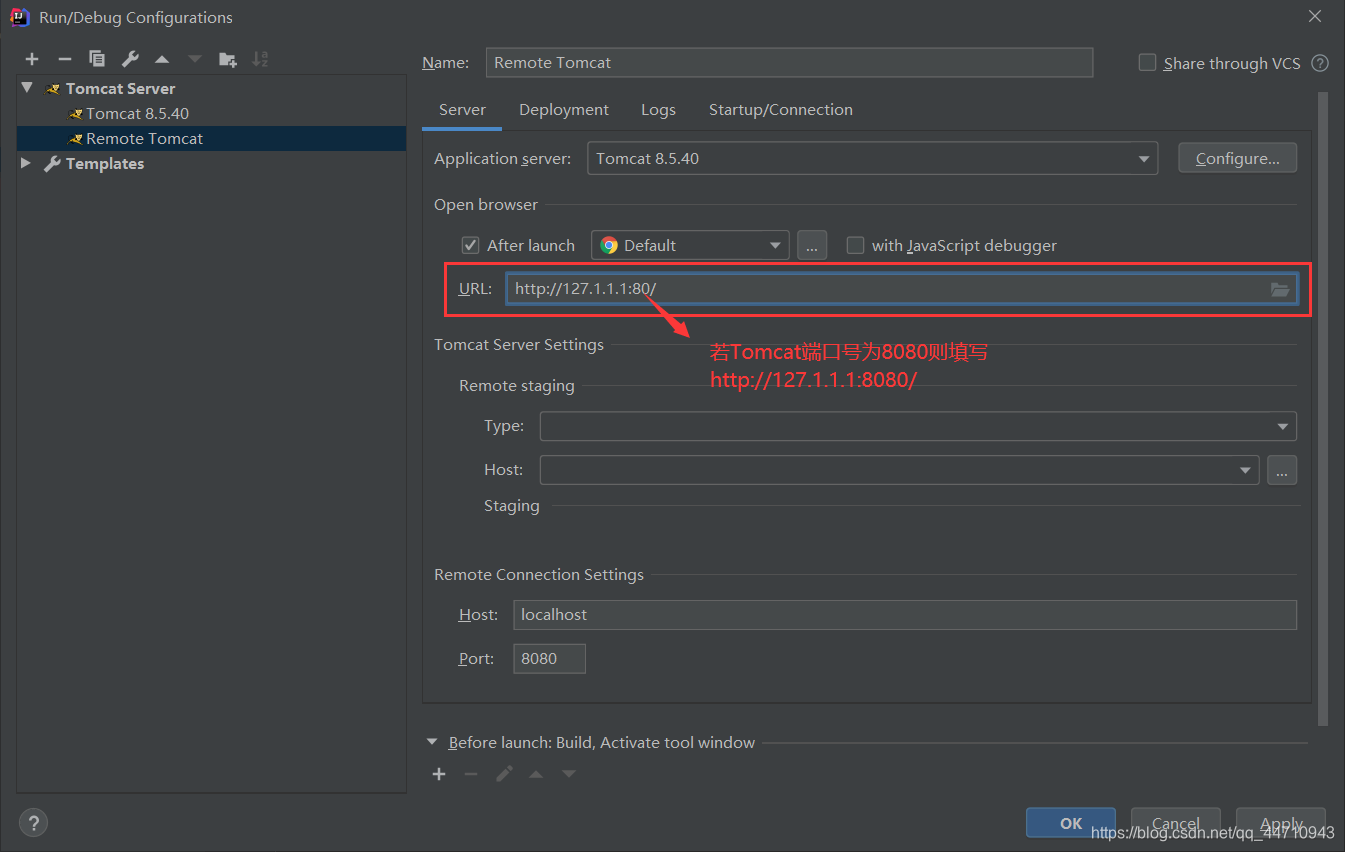Screen dimensions: 1345x852
Task: Click the Tomcat Server group label
Action: 120,88
